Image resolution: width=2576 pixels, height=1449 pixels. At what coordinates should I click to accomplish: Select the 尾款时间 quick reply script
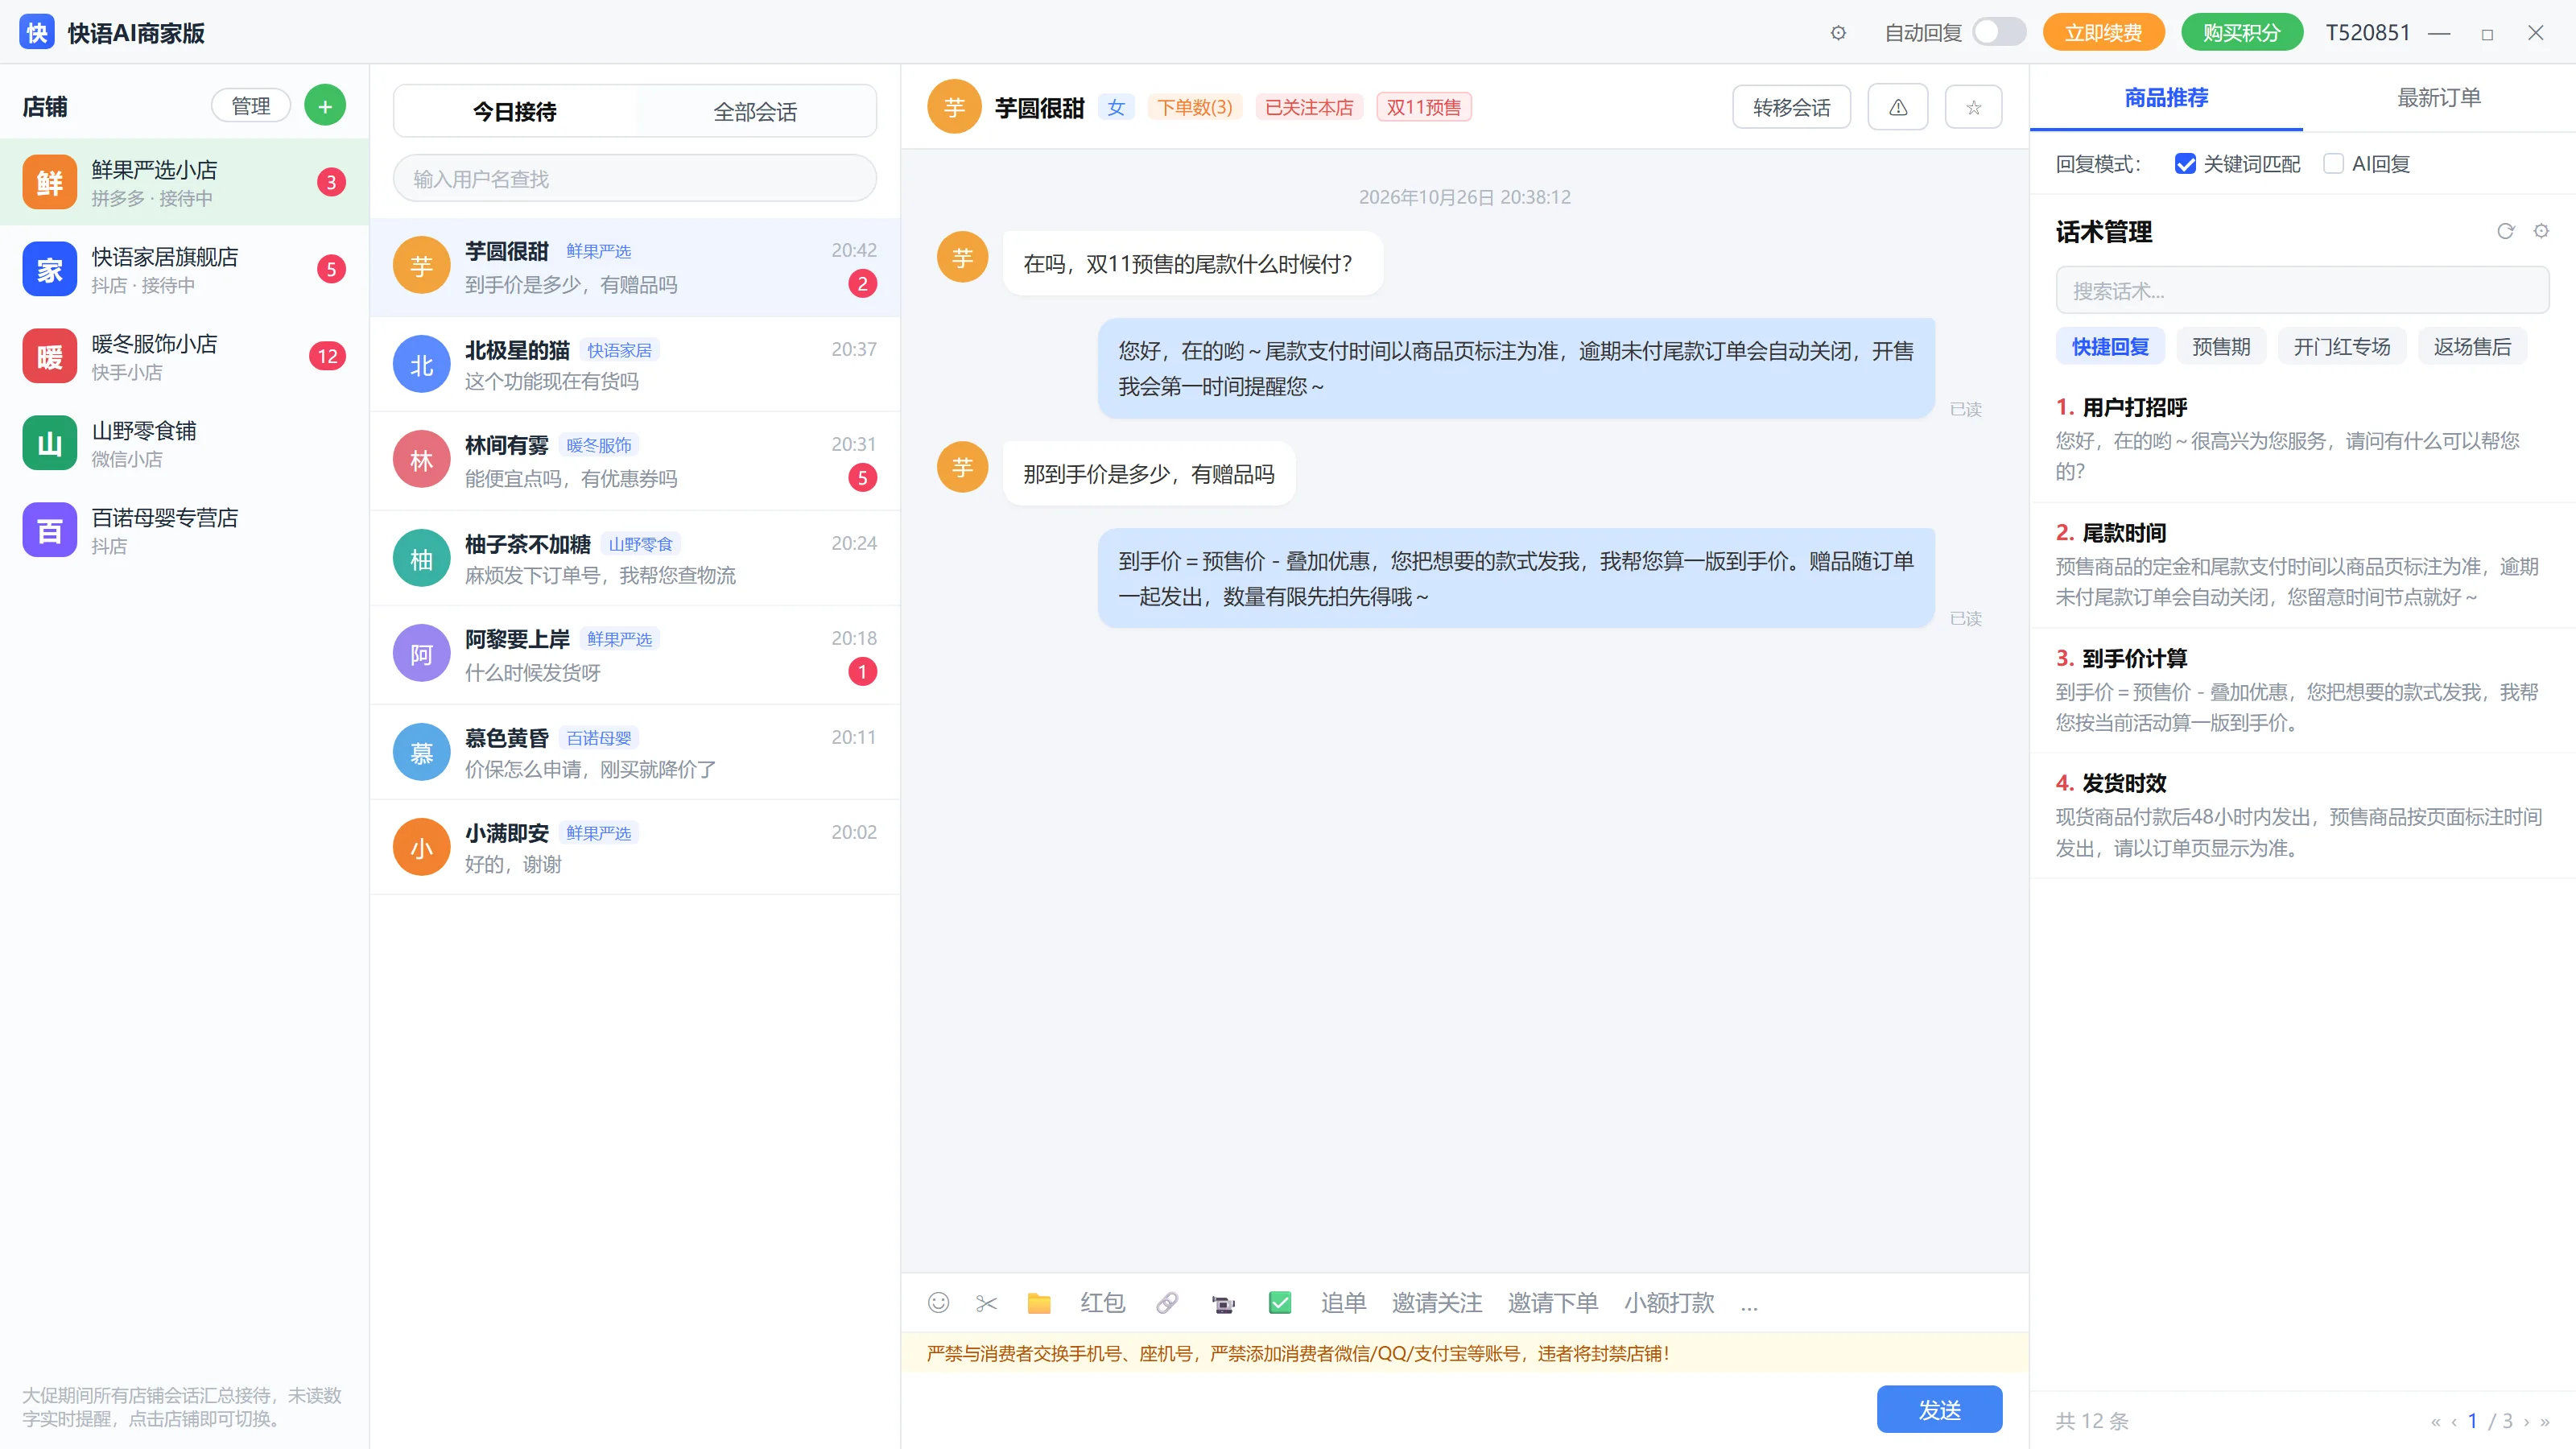2302,565
